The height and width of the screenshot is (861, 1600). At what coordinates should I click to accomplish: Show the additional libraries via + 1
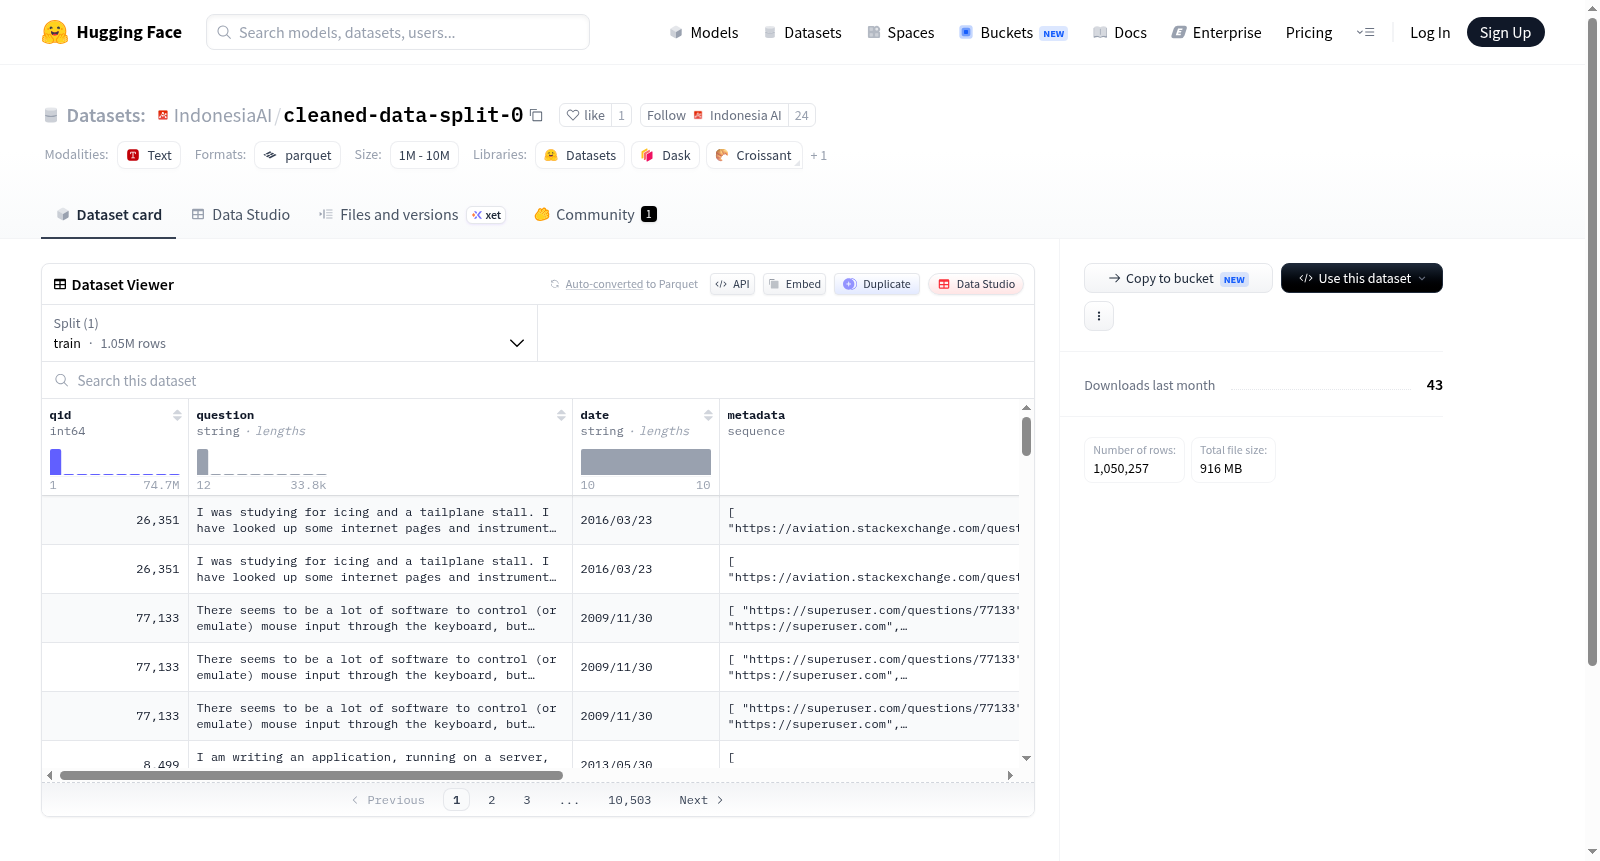[x=819, y=155]
